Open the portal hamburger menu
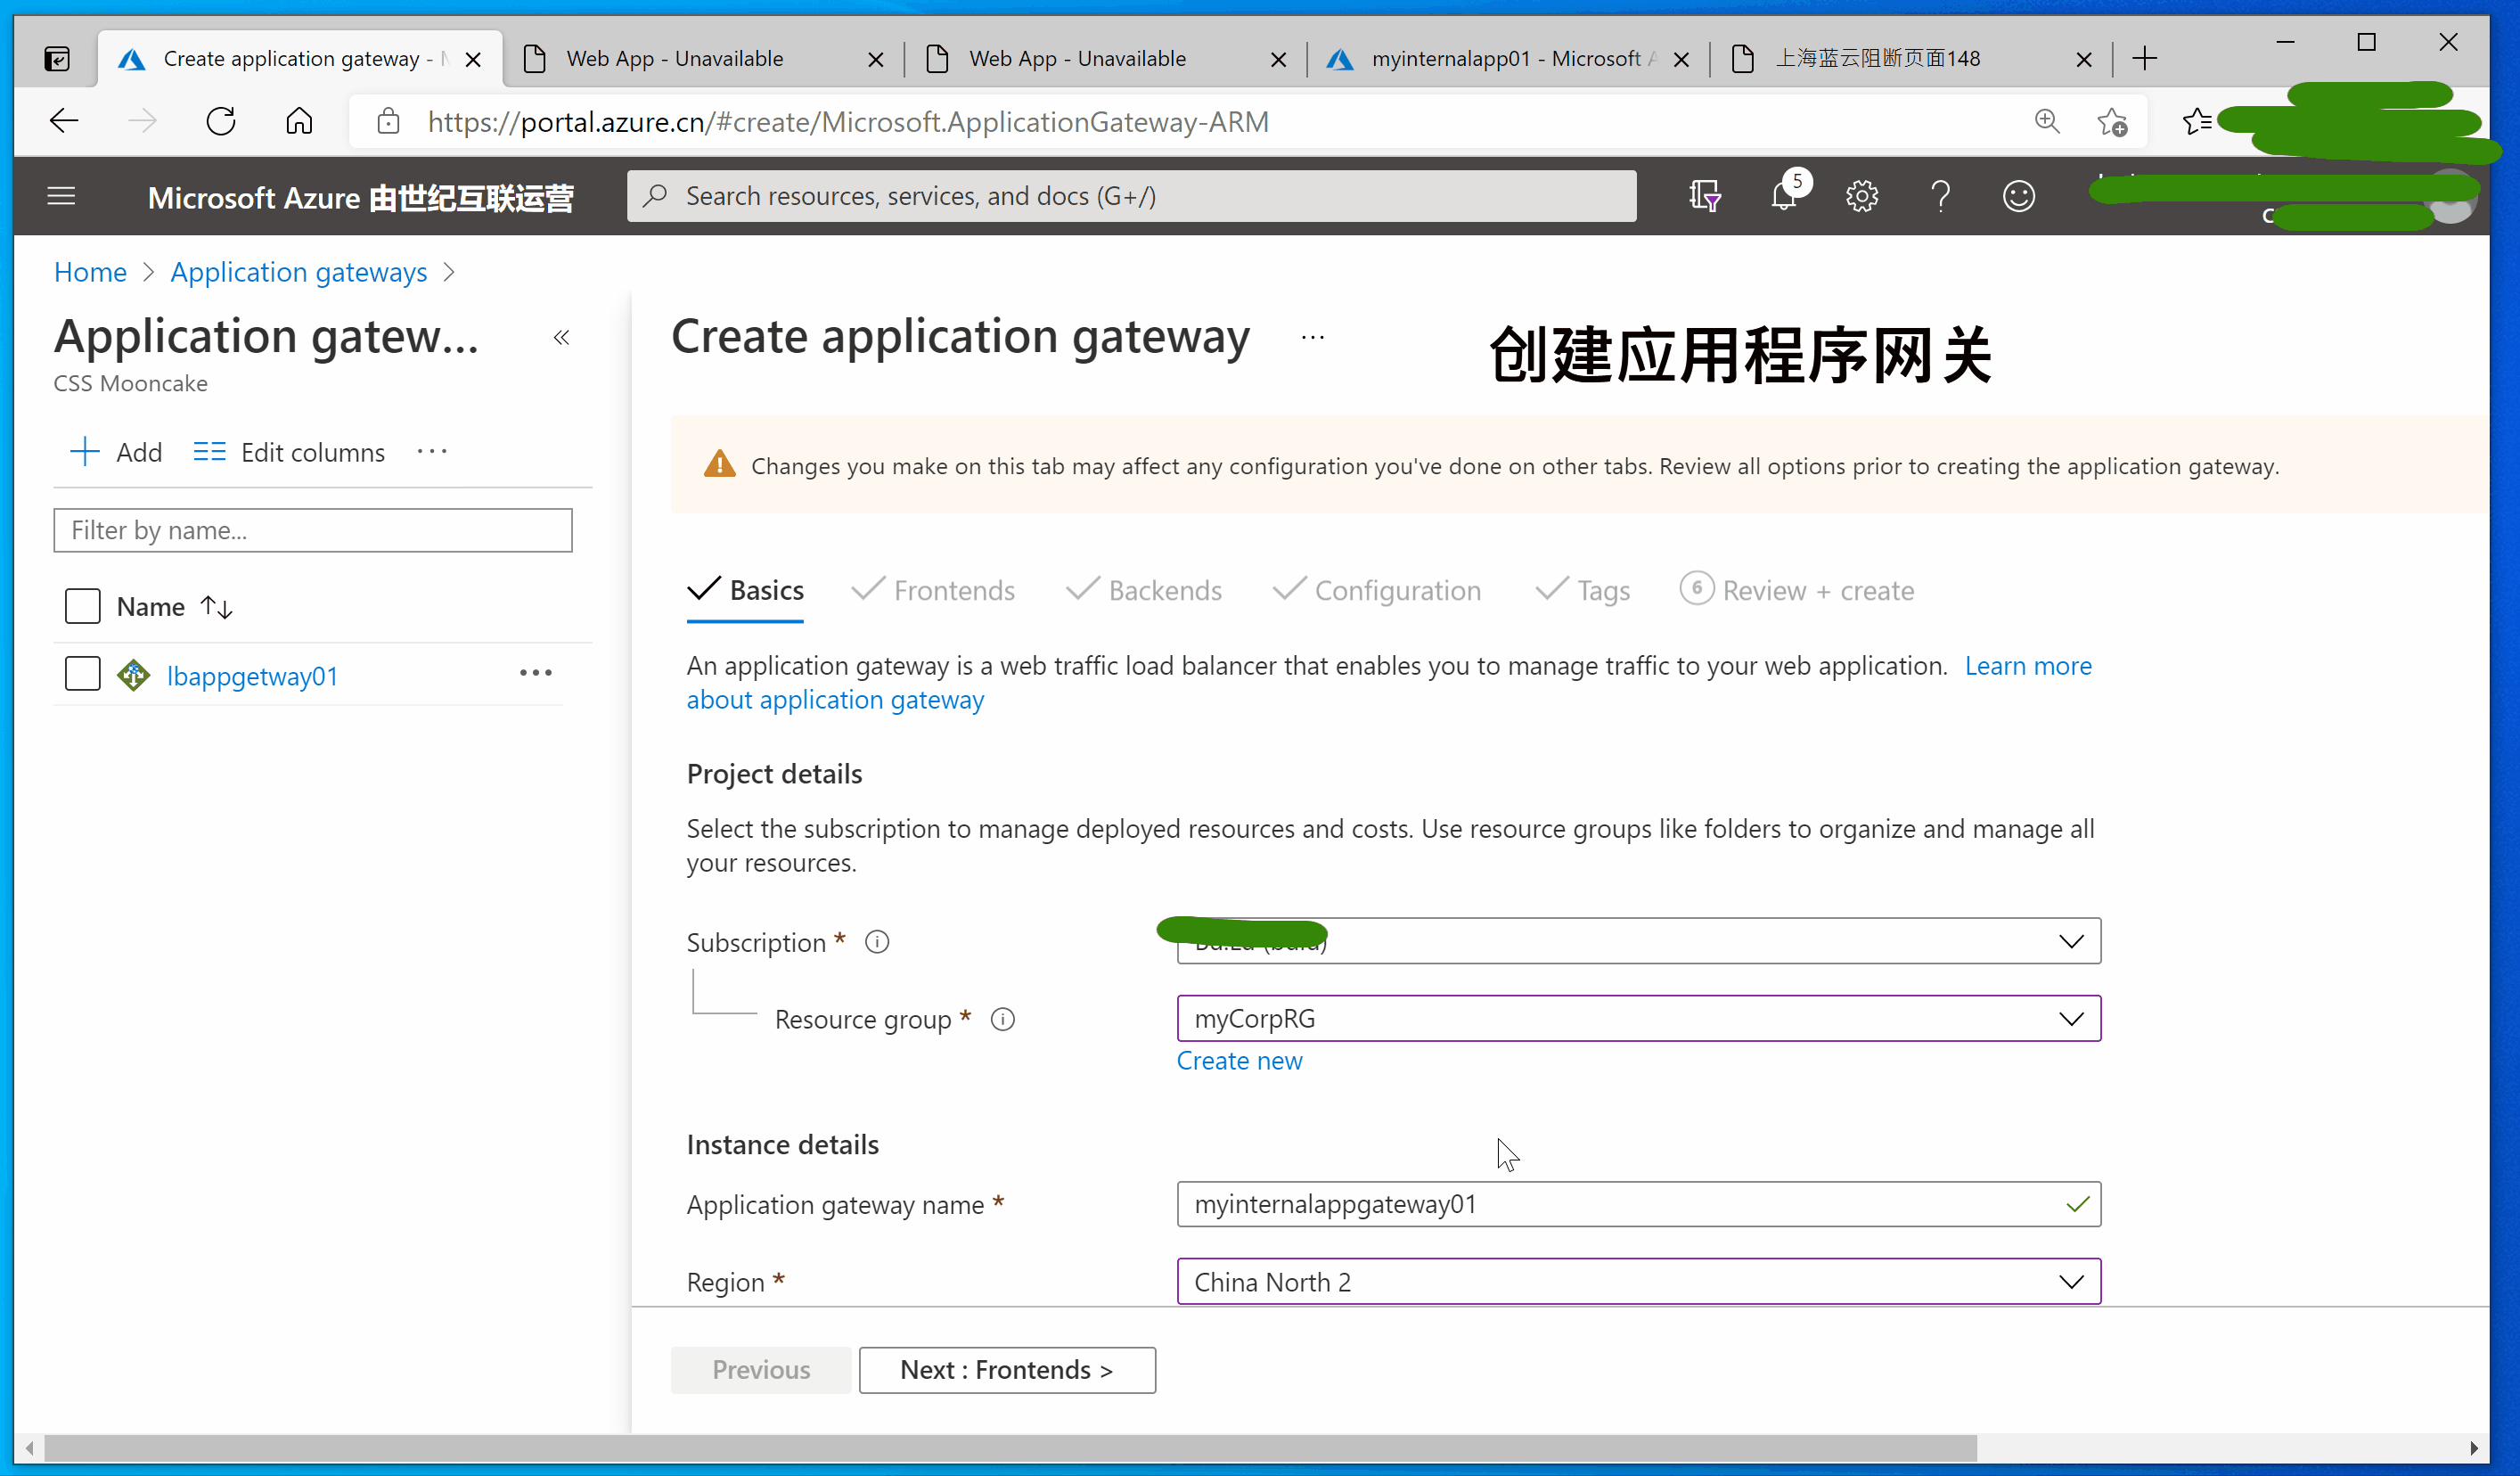Screen dimensions: 2520x1476 [61, 196]
